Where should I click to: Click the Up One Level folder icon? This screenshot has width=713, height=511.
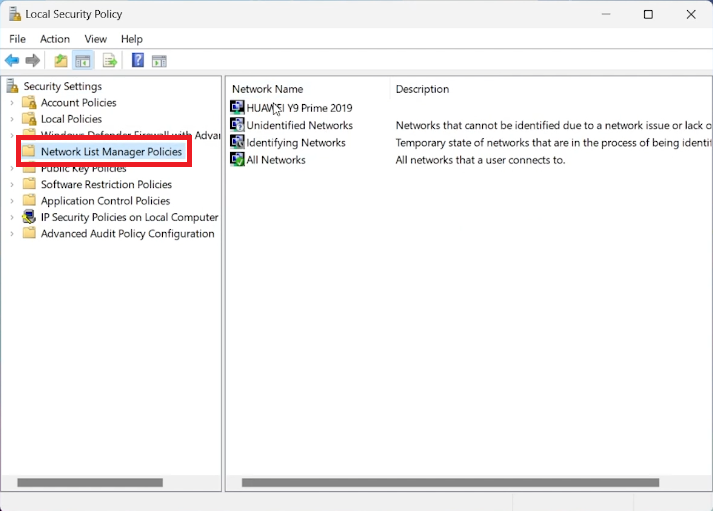coord(61,61)
